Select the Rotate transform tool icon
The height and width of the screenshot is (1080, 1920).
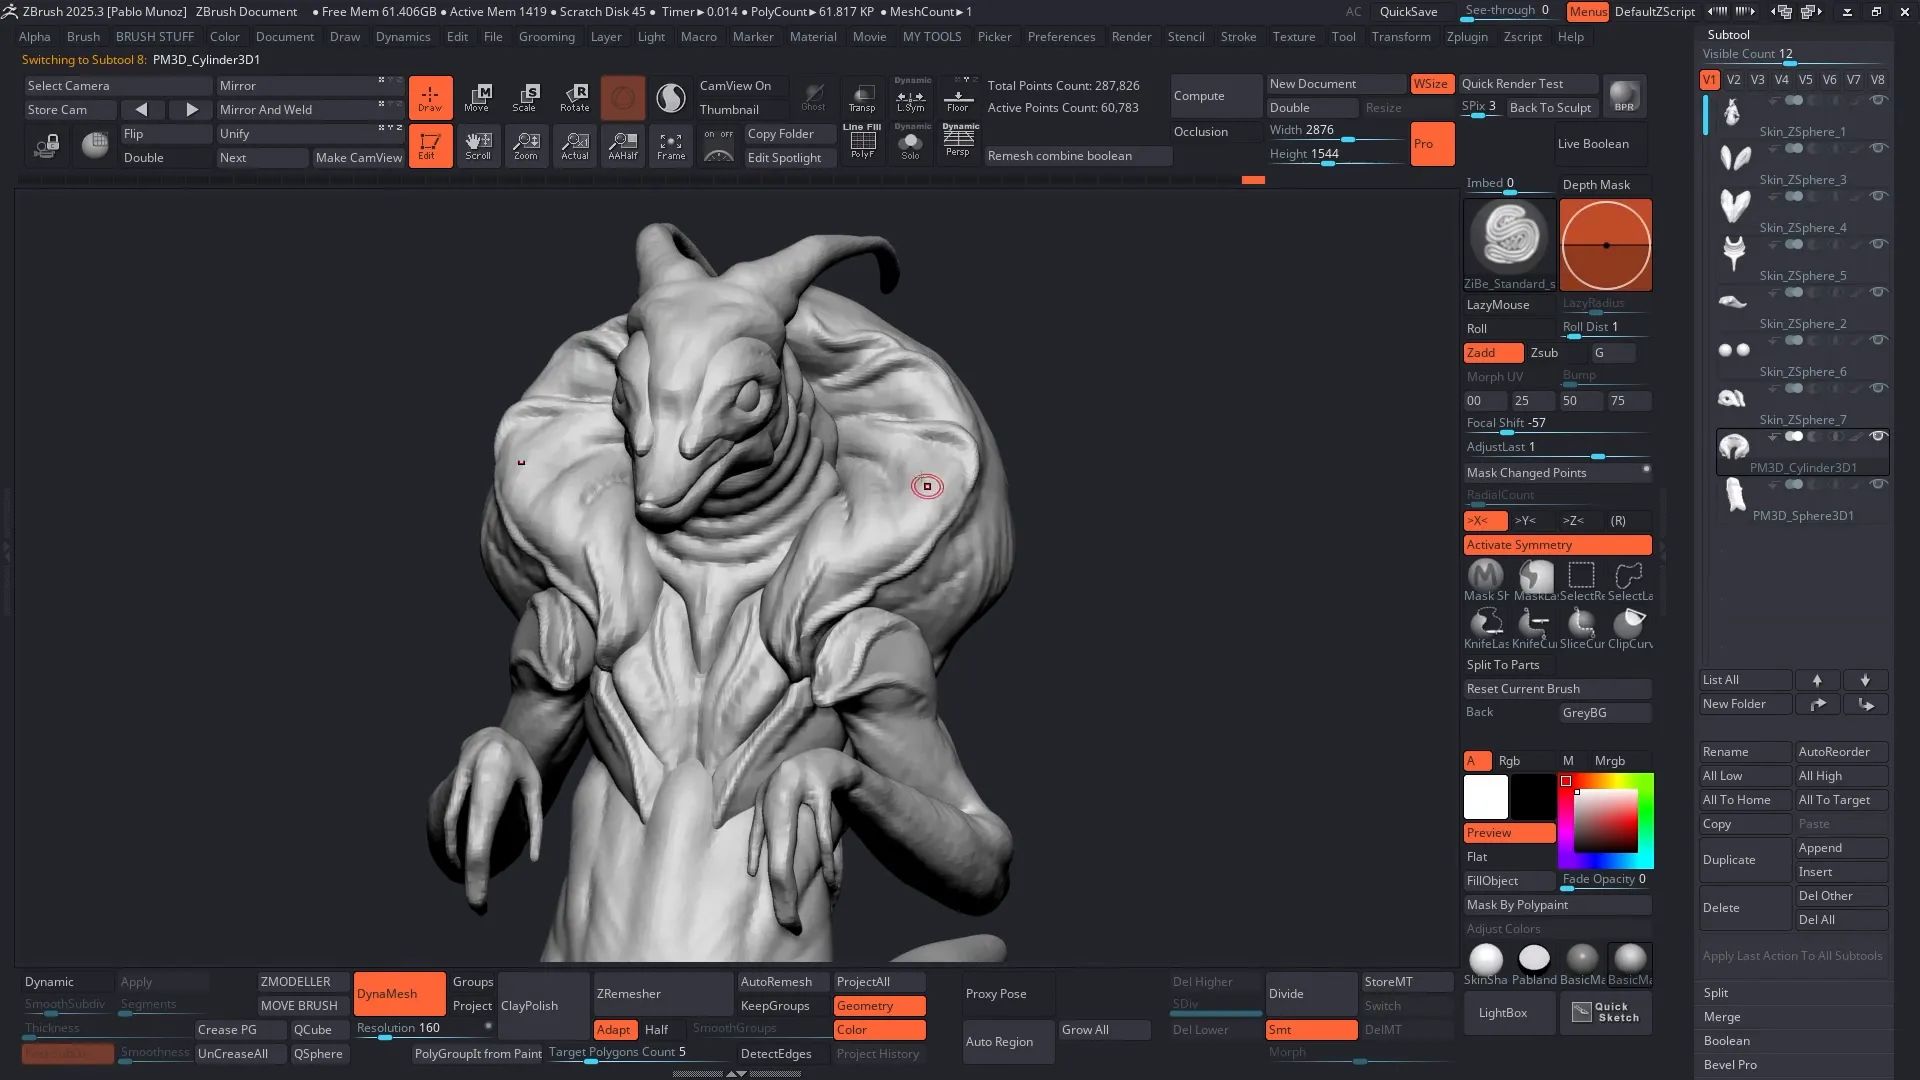coord(575,97)
